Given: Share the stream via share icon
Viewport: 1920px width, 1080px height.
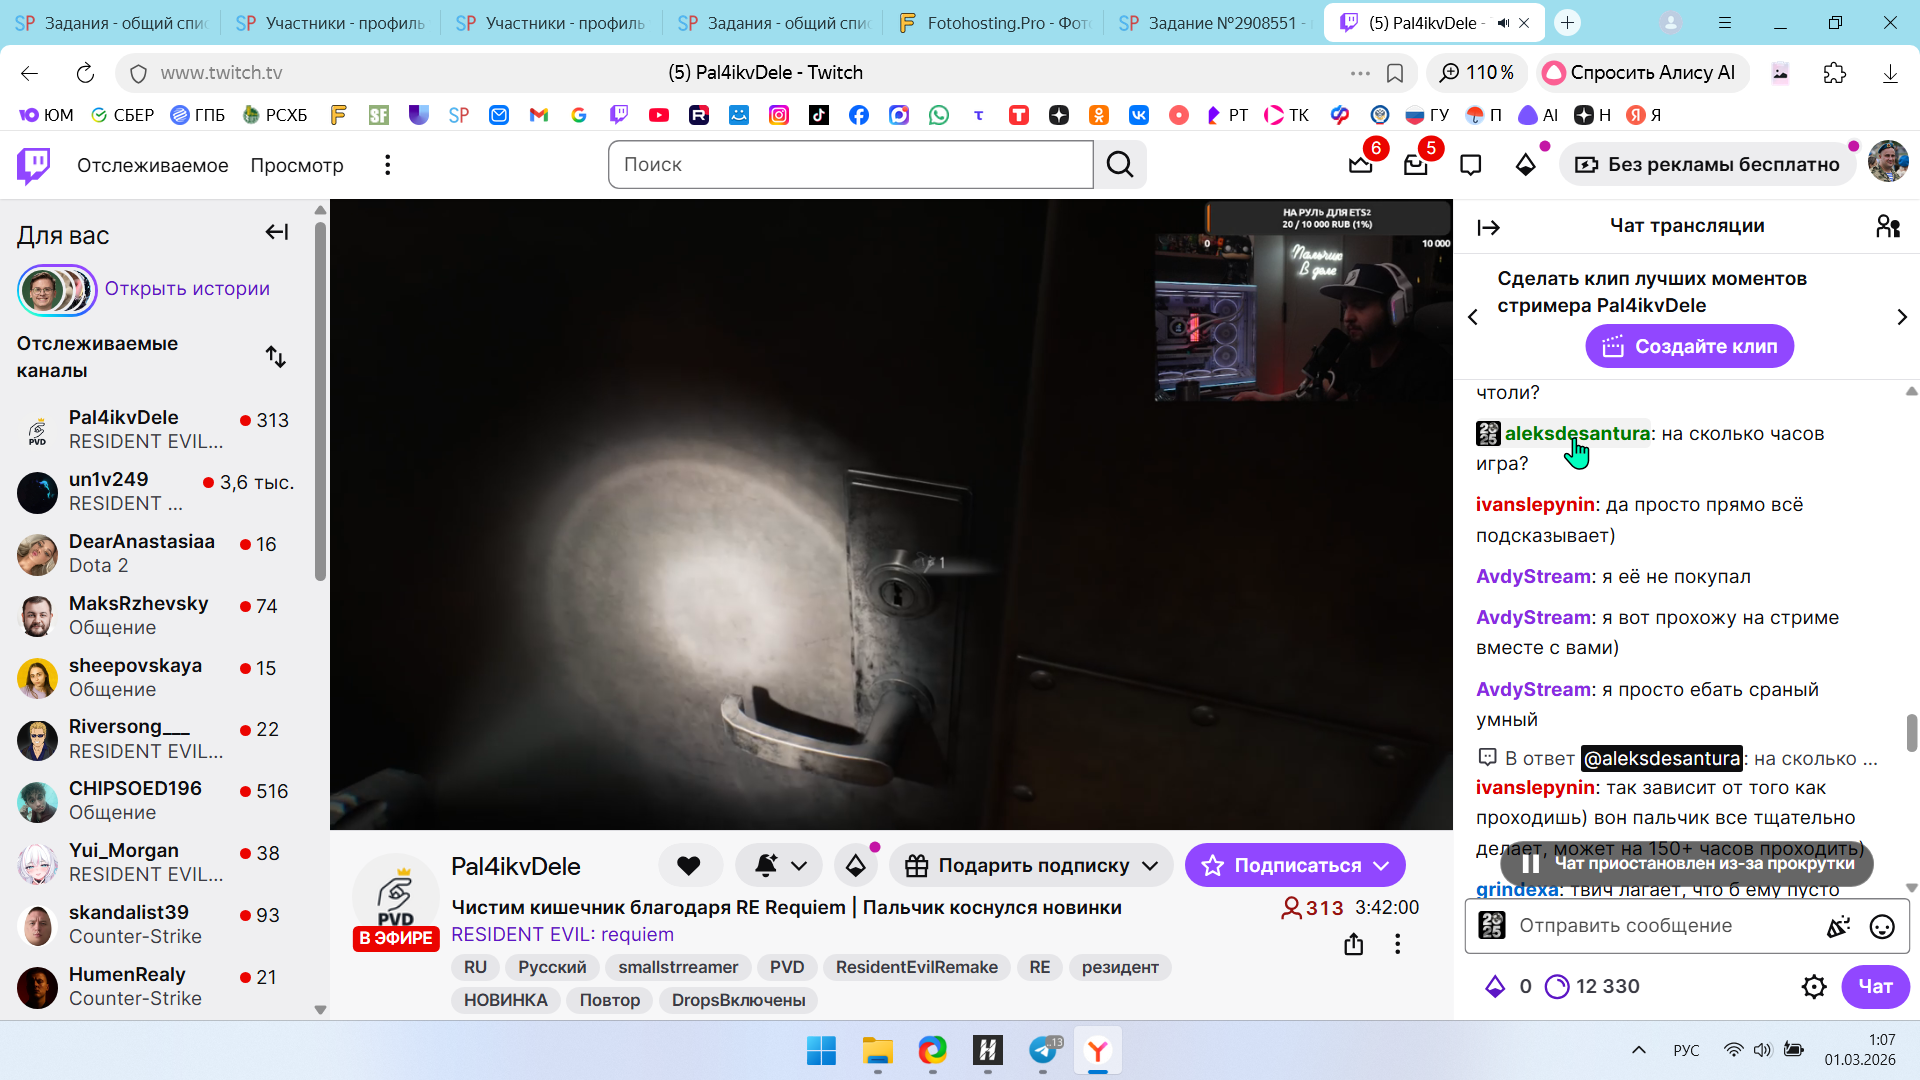Looking at the screenshot, I should 1353,944.
